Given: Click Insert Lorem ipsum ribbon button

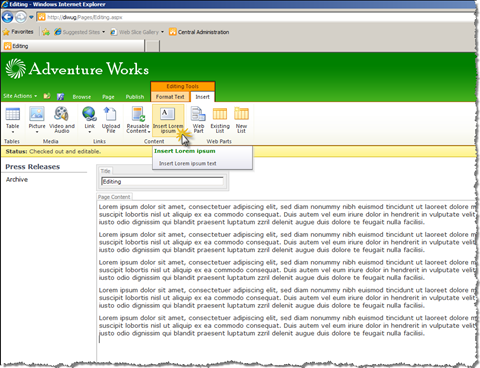Looking at the screenshot, I should coord(168,120).
